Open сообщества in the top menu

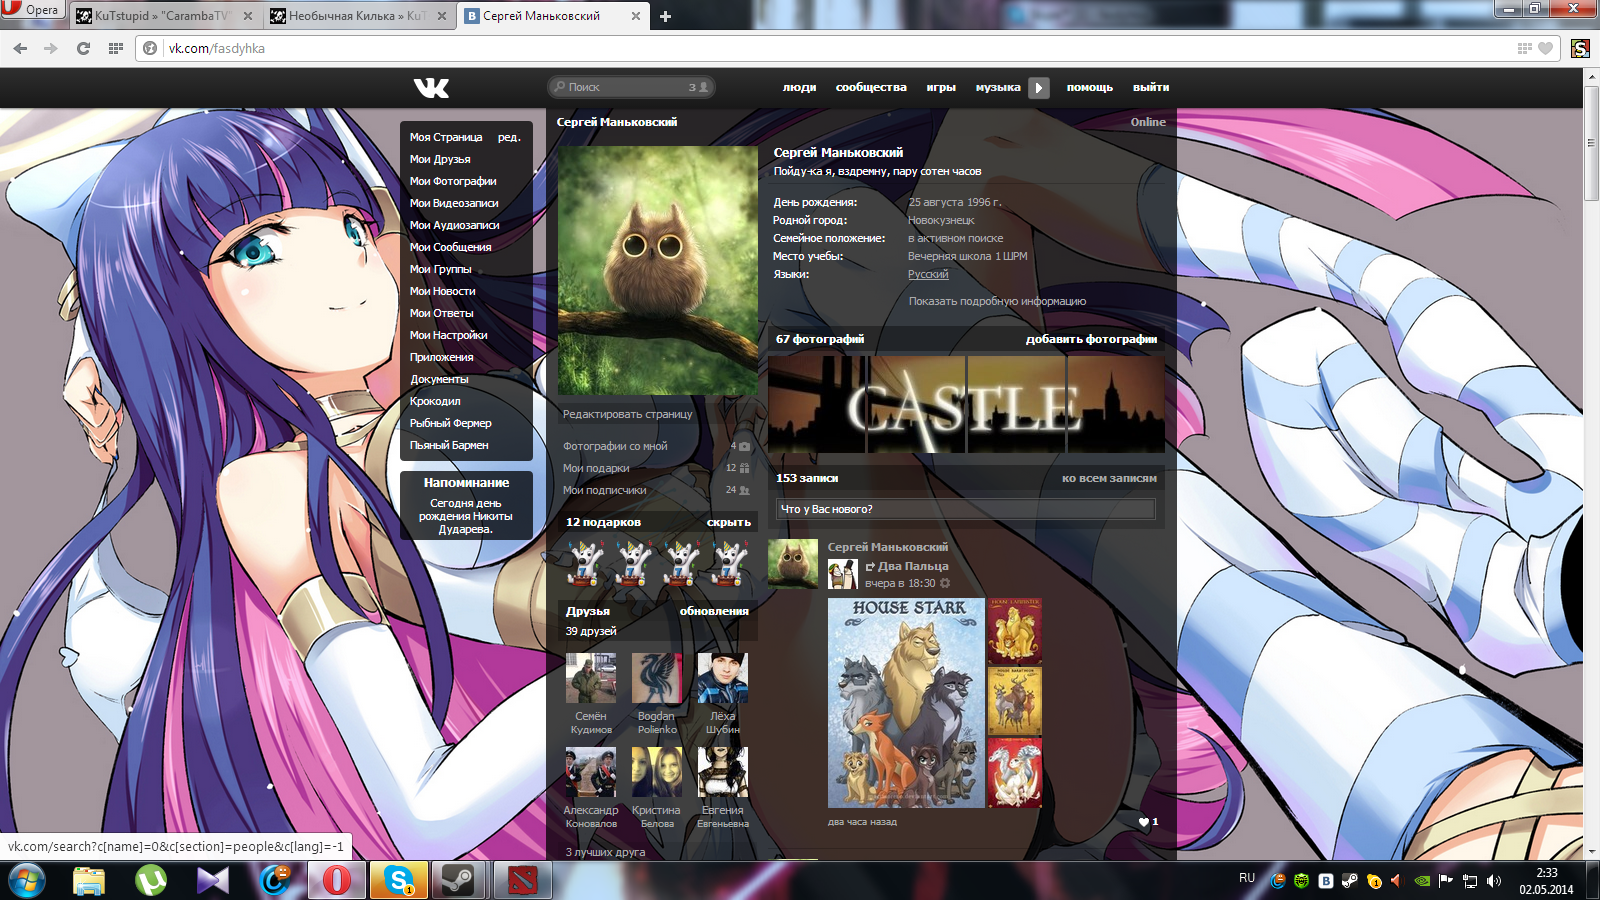tap(871, 87)
